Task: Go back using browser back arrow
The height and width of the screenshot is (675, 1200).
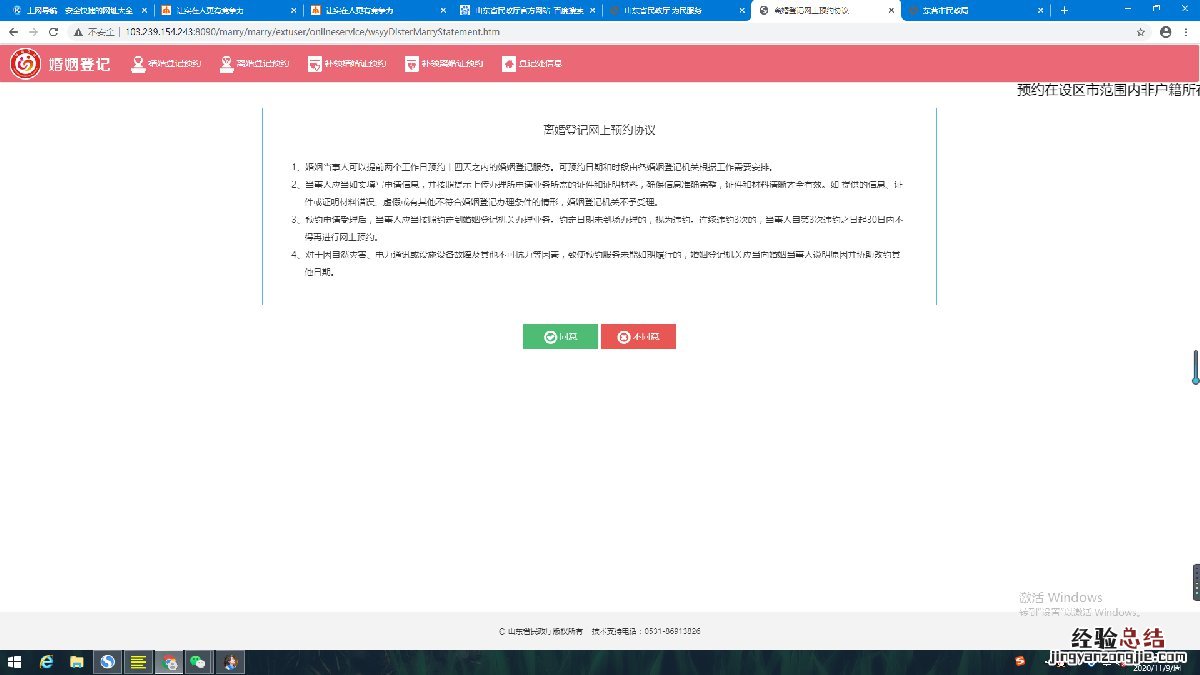Action: [13, 32]
